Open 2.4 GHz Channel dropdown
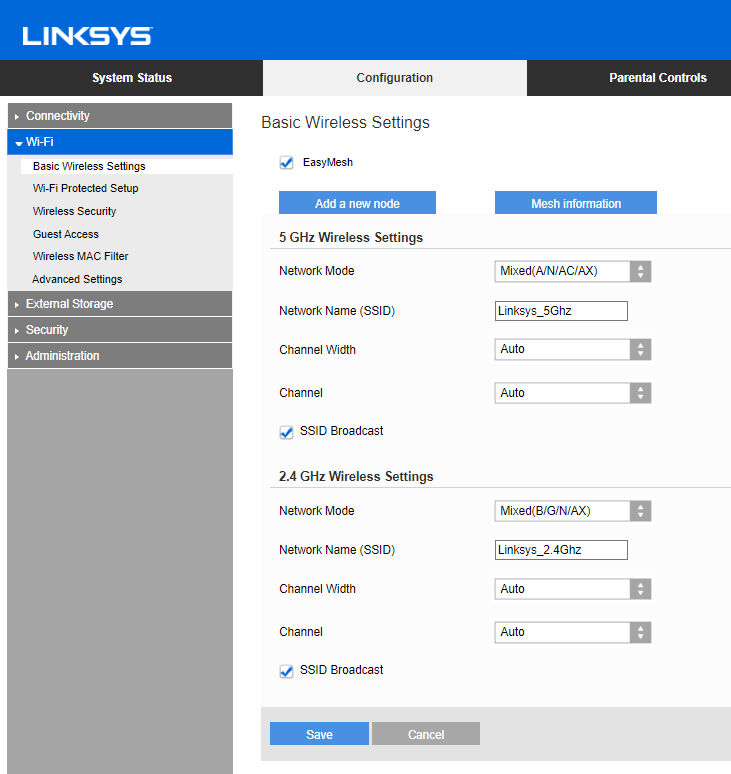The width and height of the screenshot is (731, 774). tap(573, 632)
